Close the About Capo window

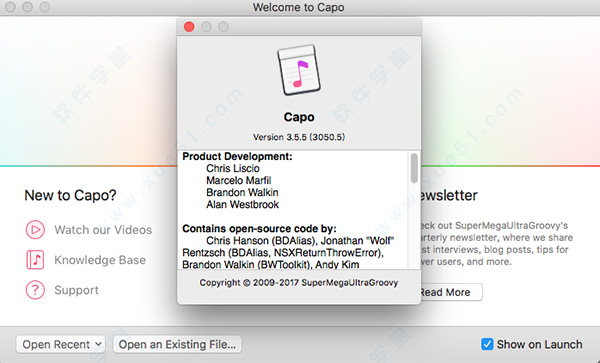click(x=189, y=27)
